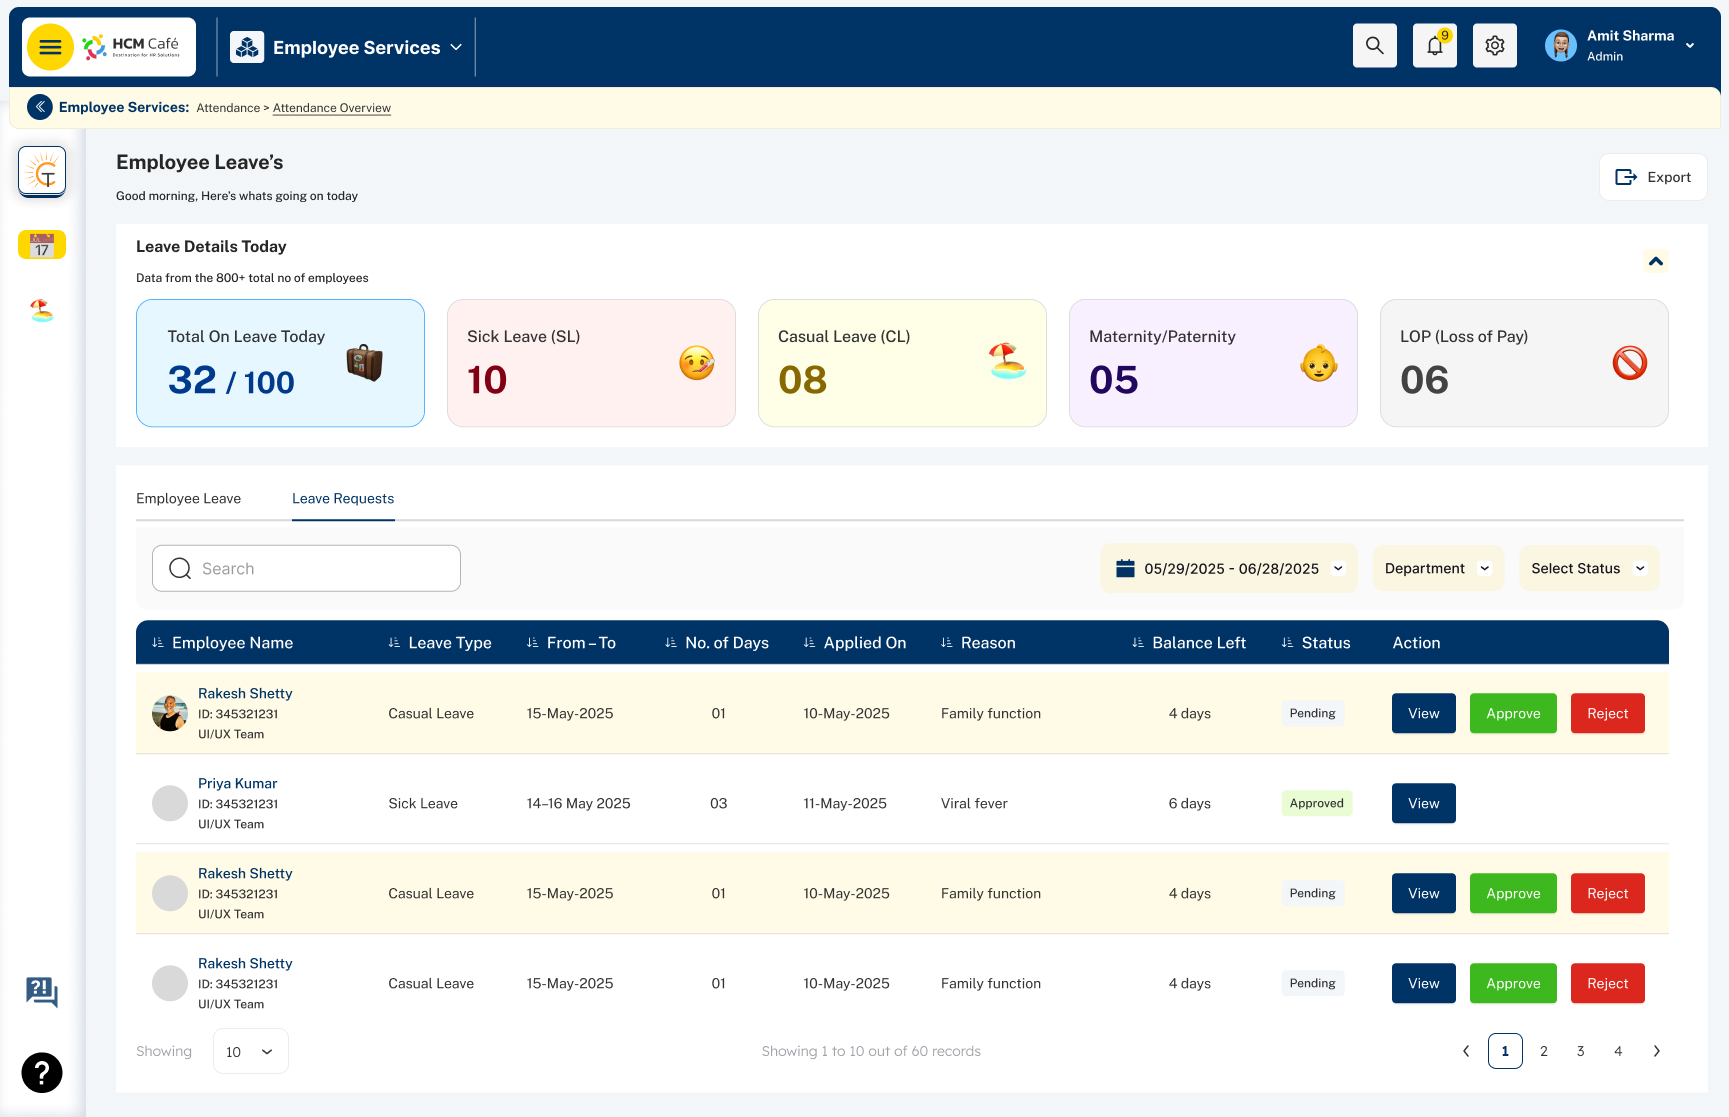This screenshot has width=1729, height=1117.
Task: Select the beach umbrella sidebar icon
Action: point(42,311)
